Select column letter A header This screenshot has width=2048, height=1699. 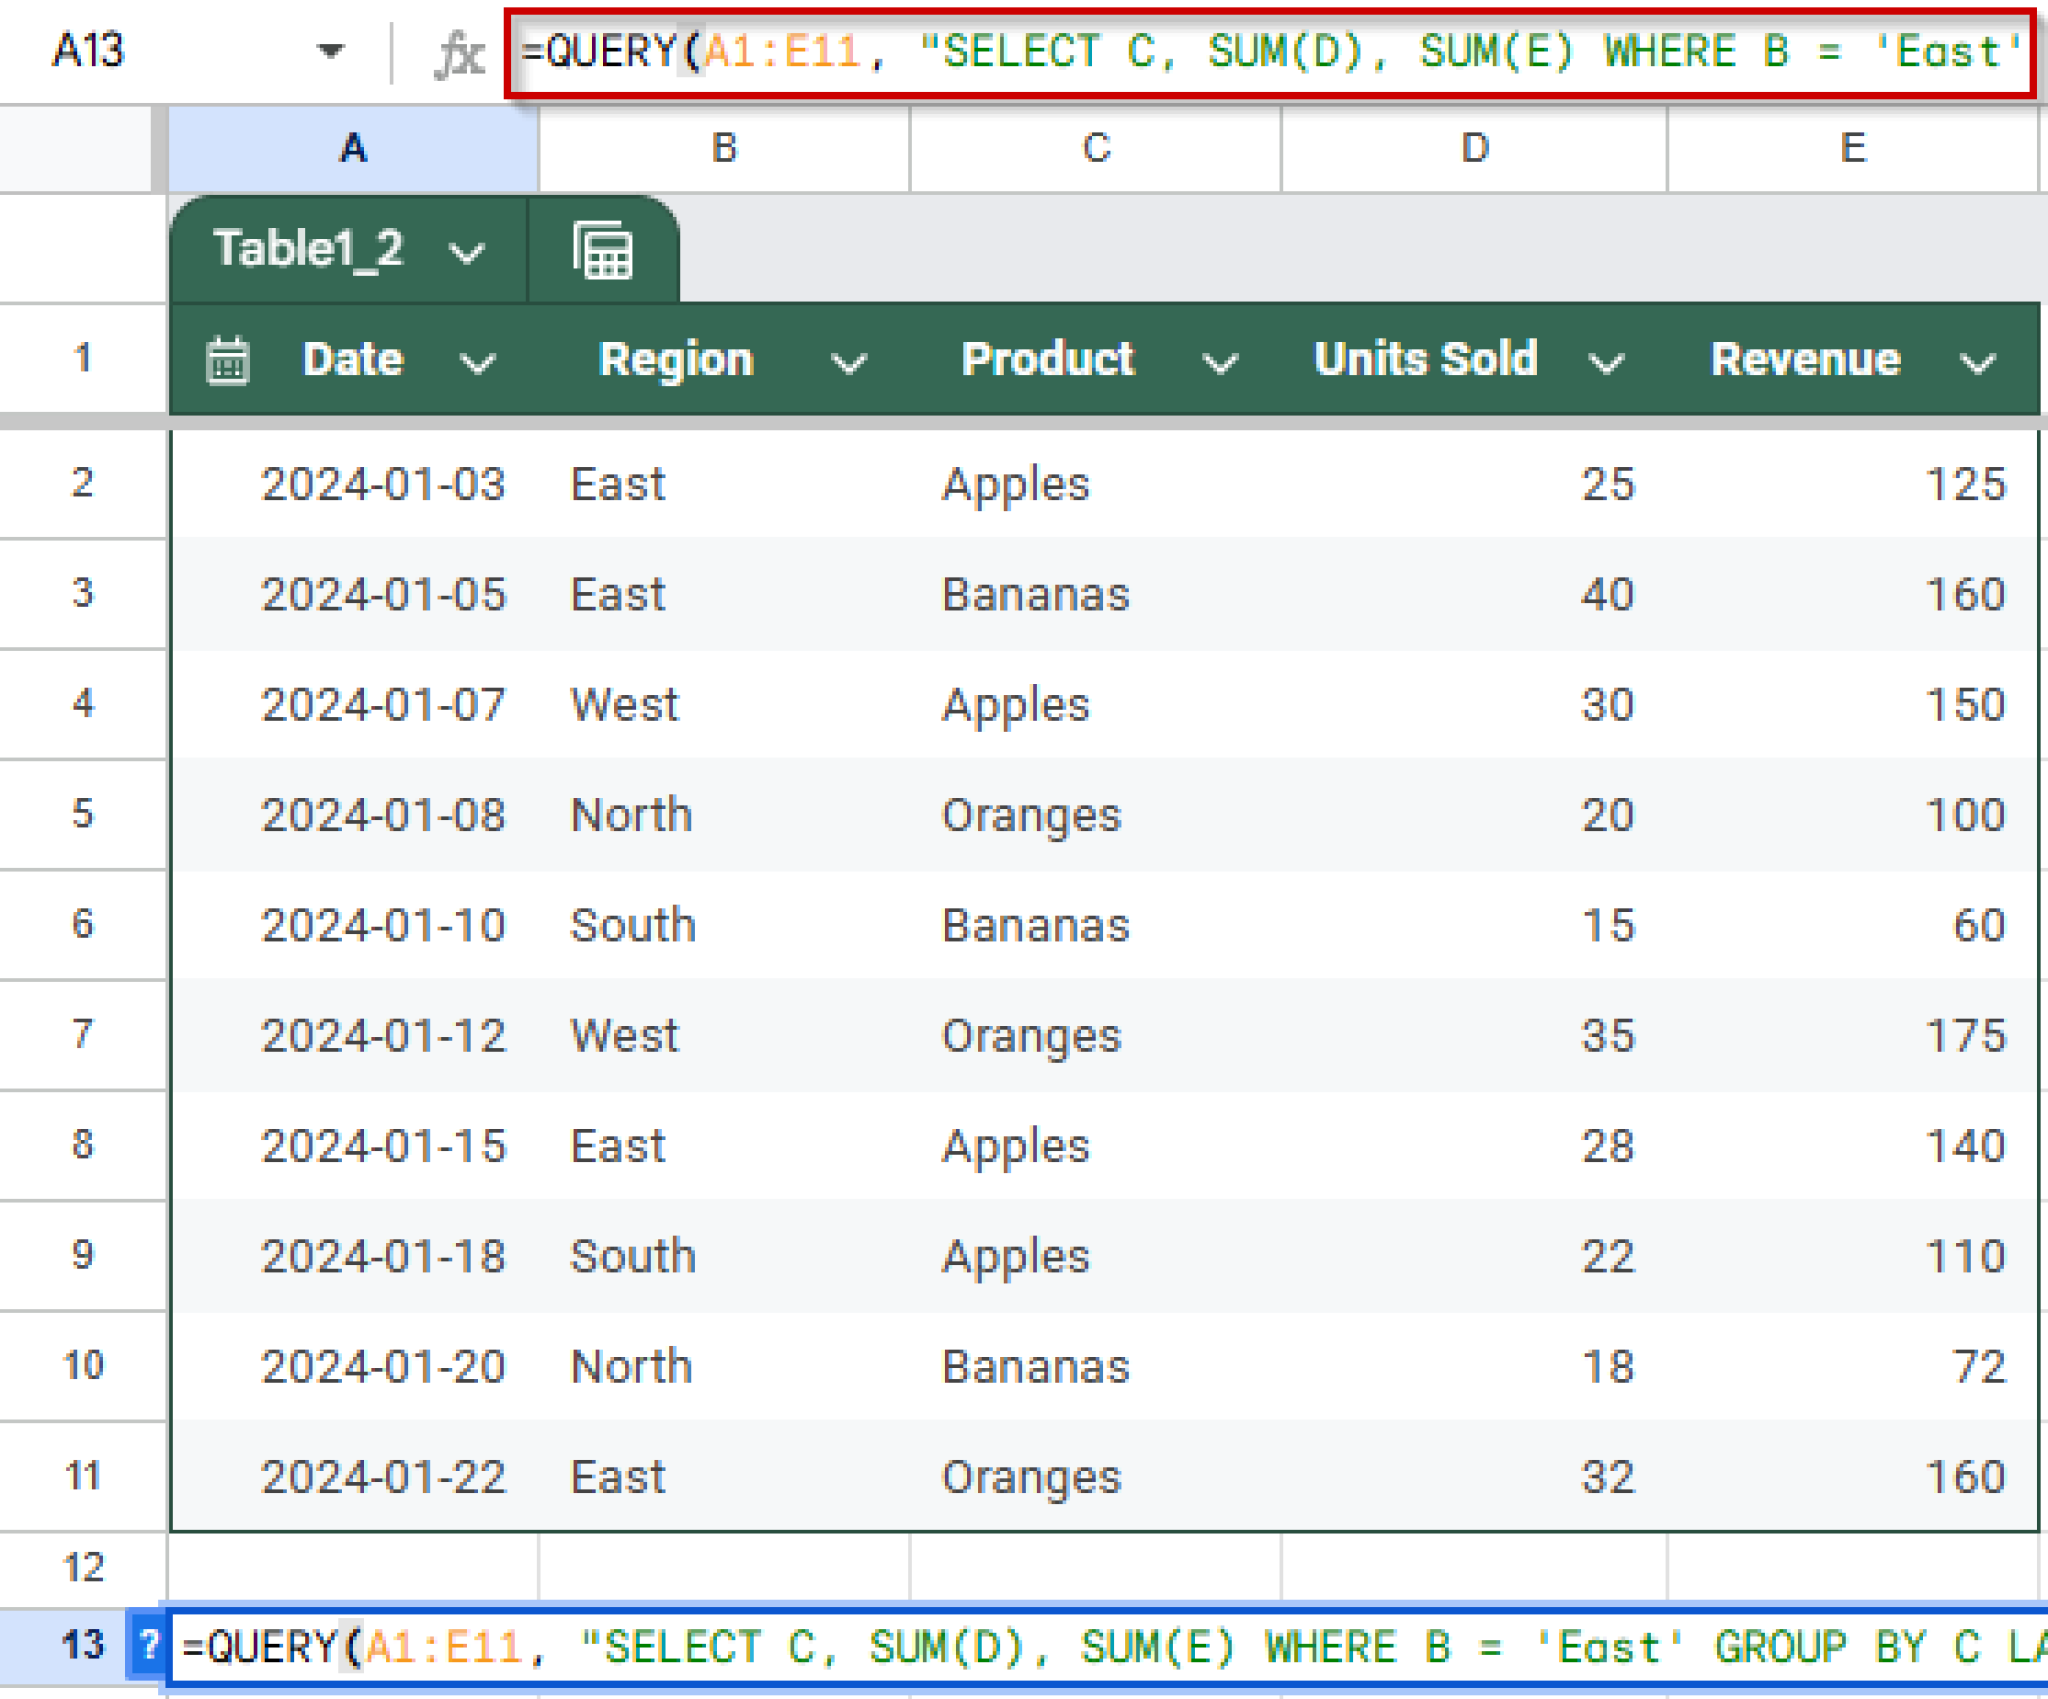pyautogui.click(x=352, y=148)
